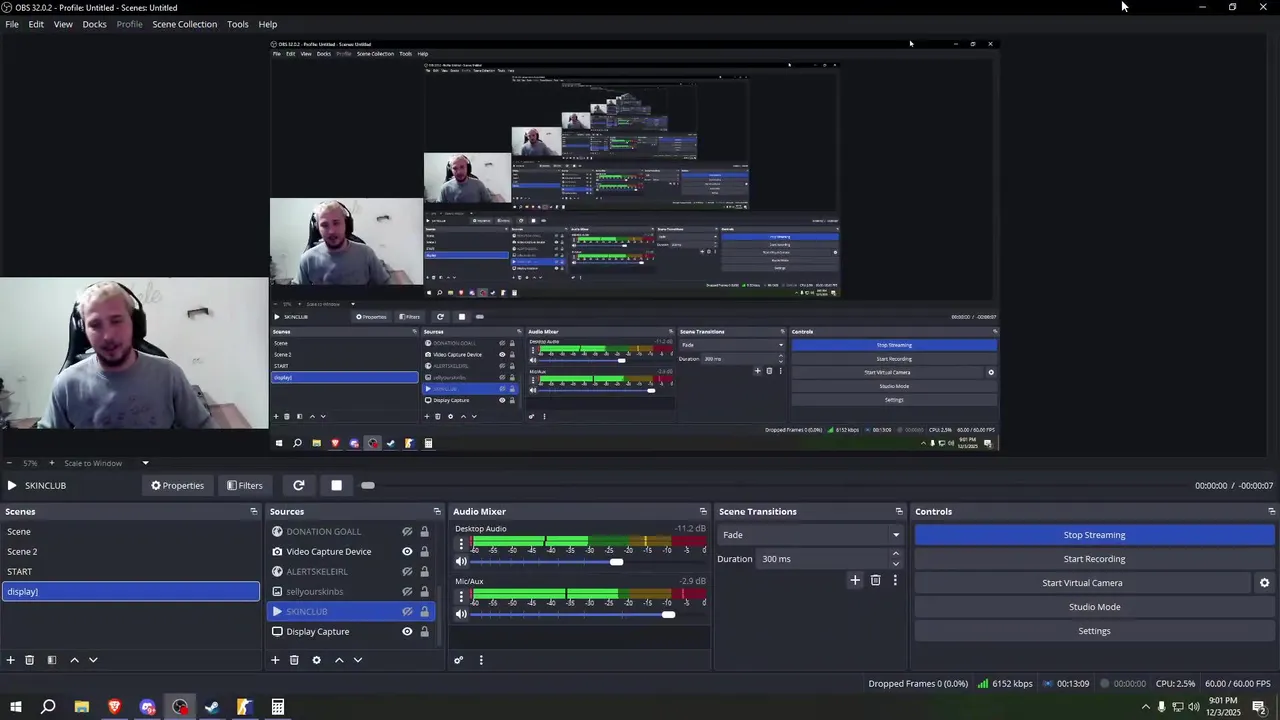Open the Docks menu
The image size is (1280, 720).
[x=94, y=24]
